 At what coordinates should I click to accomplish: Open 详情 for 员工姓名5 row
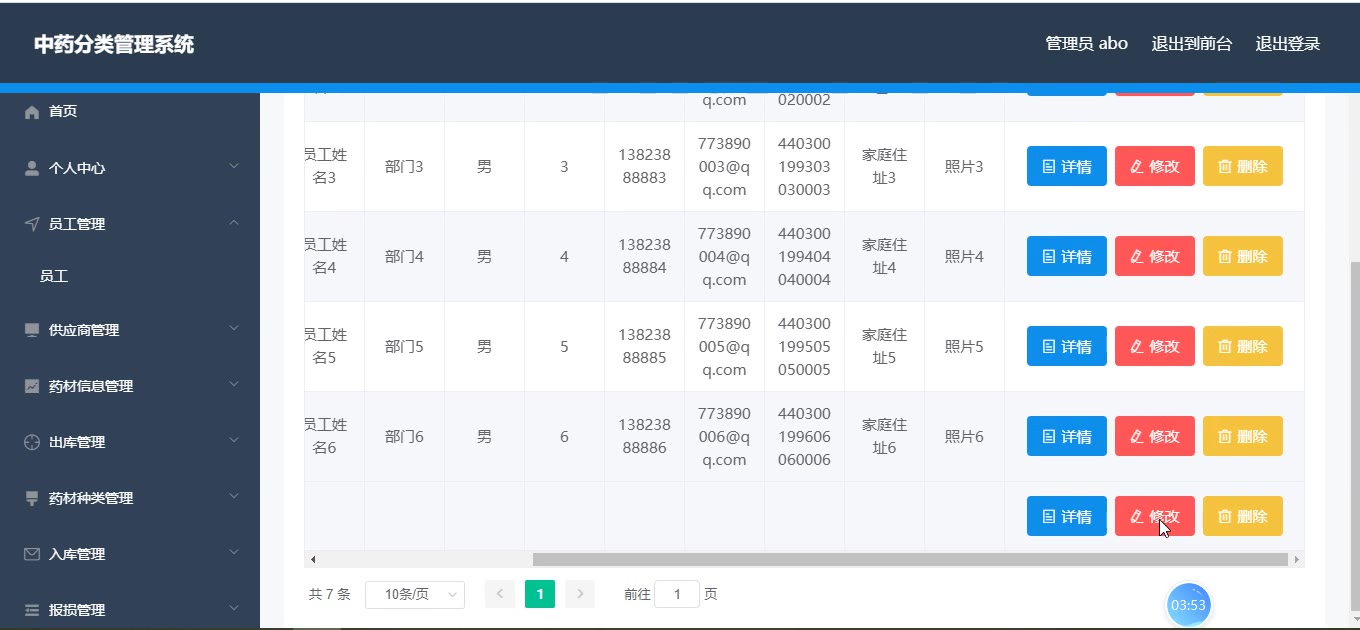click(1067, 346)
